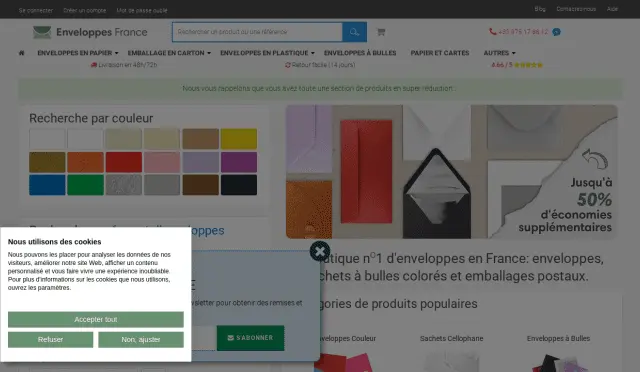This screenshot has height=372, width=640.
Task: Click the Enveloppes à Bulles category label
Action: [558, 339]
